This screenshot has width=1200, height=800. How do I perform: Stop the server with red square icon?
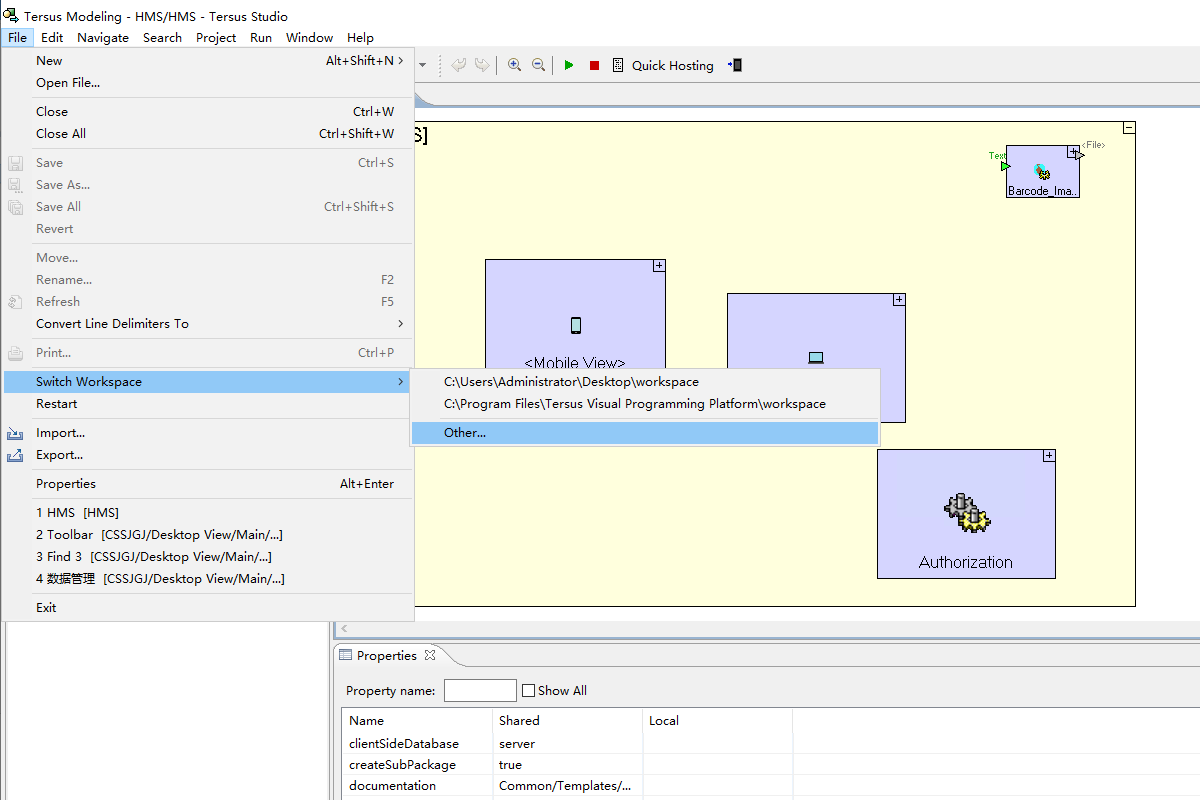(x=594, y=65)
